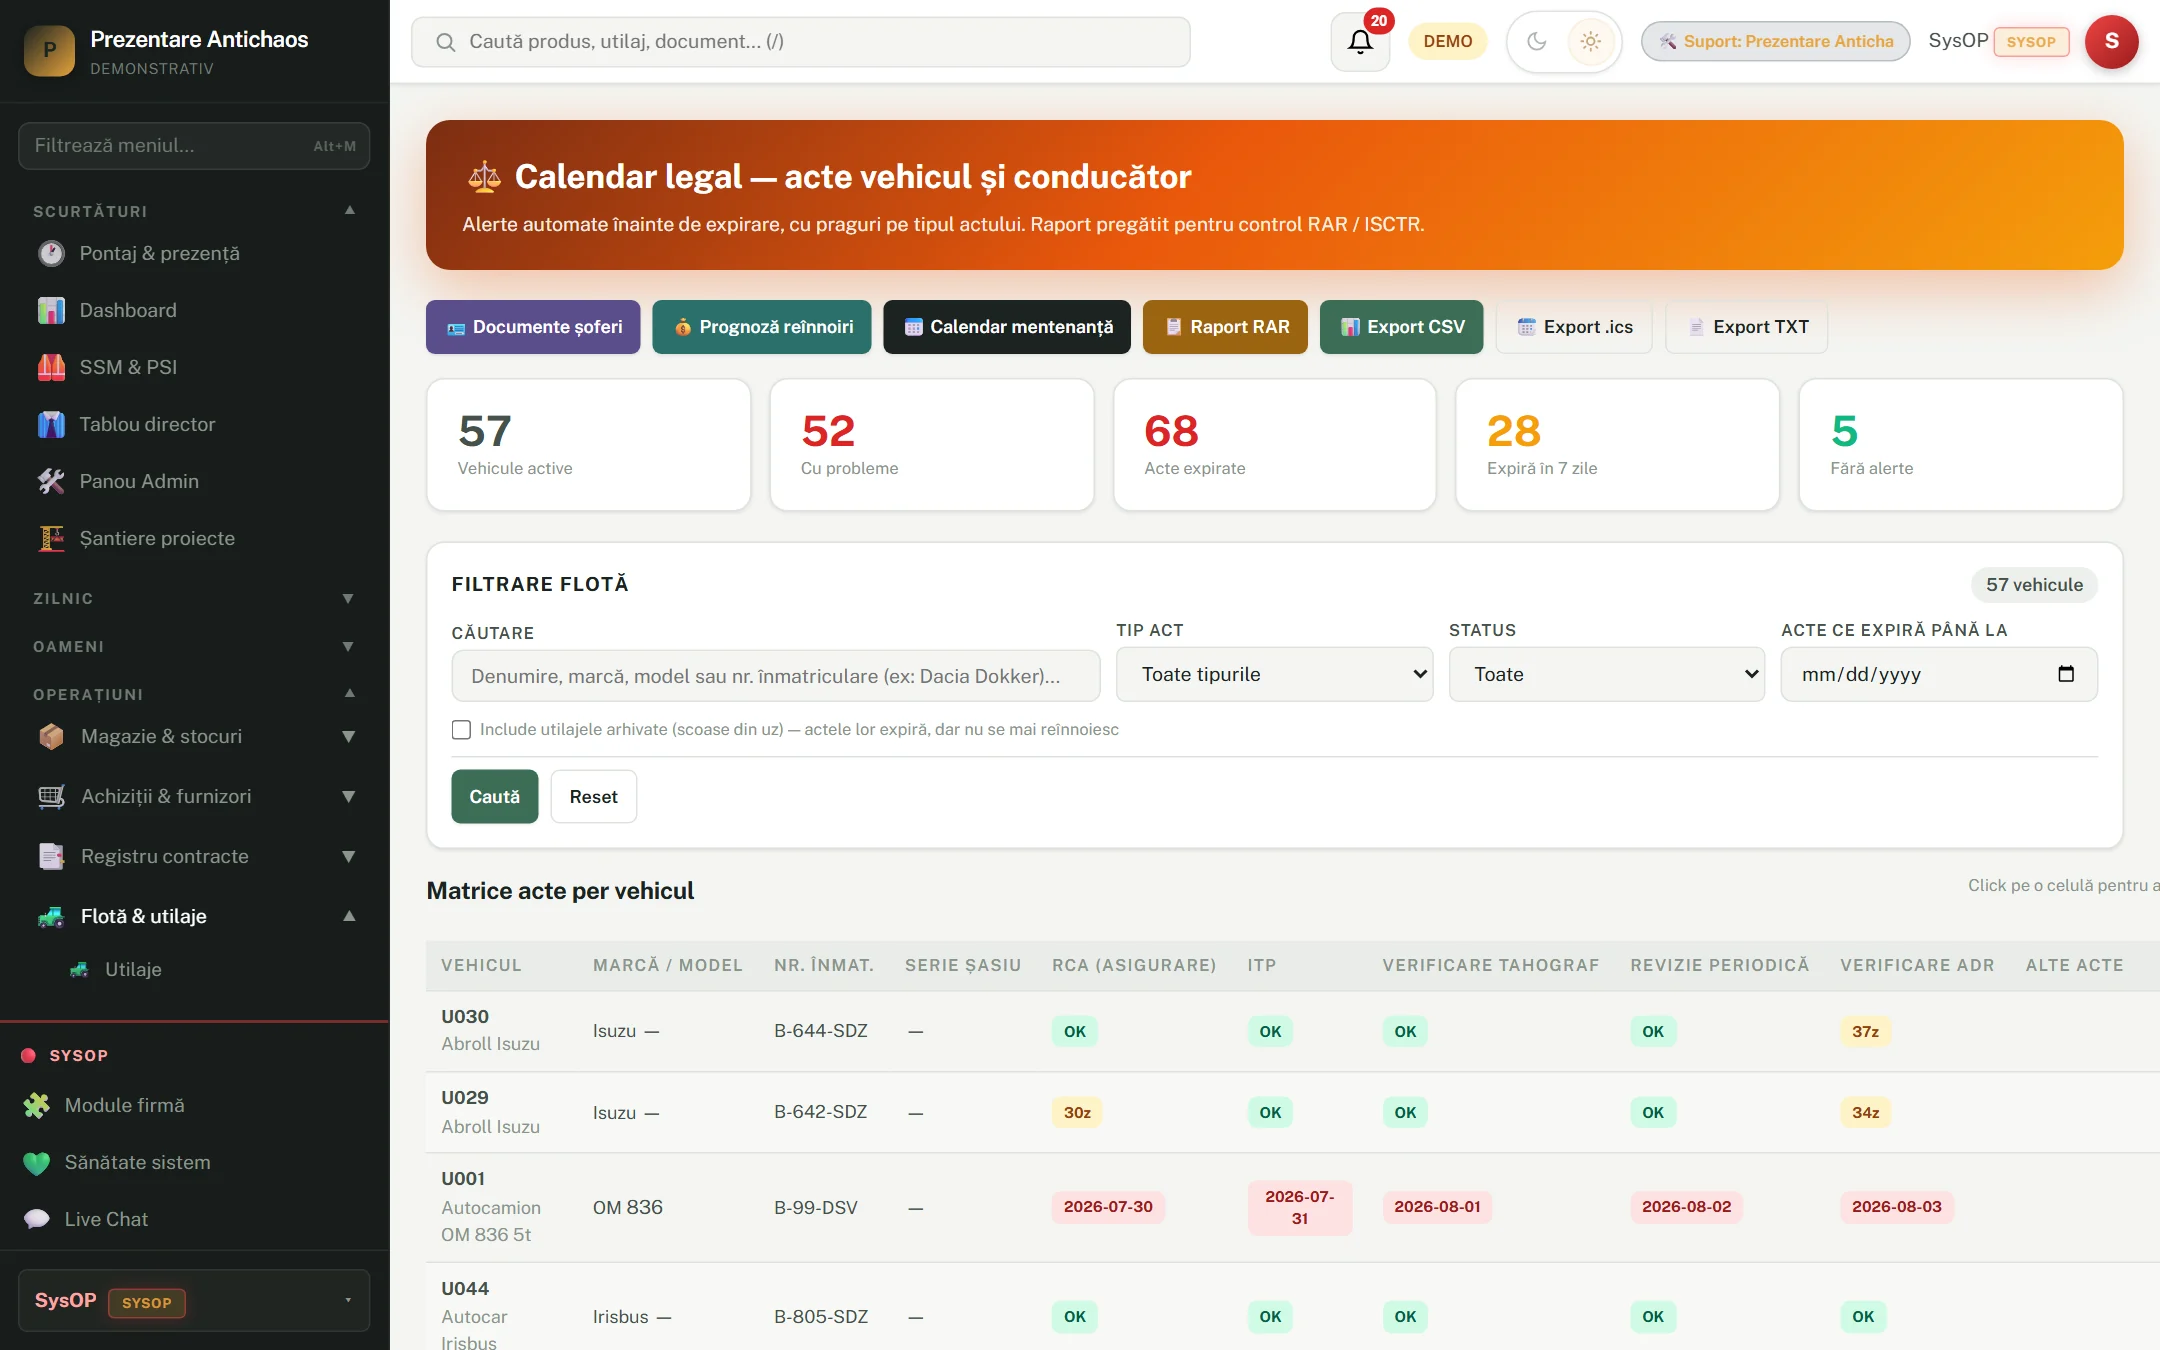Click the Suport: Prezentare Anticha button

(1776, 42)
